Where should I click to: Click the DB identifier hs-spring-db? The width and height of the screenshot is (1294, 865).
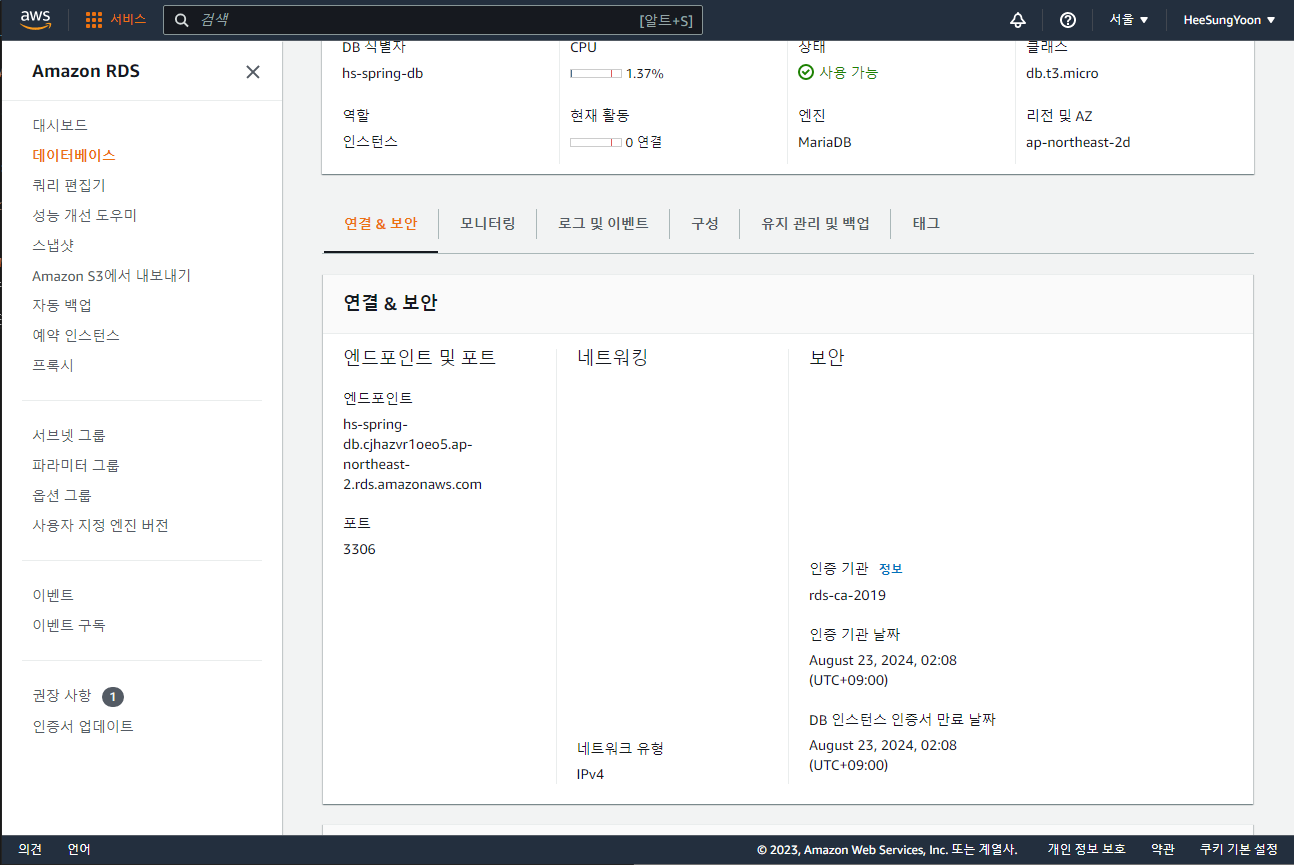coord(383,73)
